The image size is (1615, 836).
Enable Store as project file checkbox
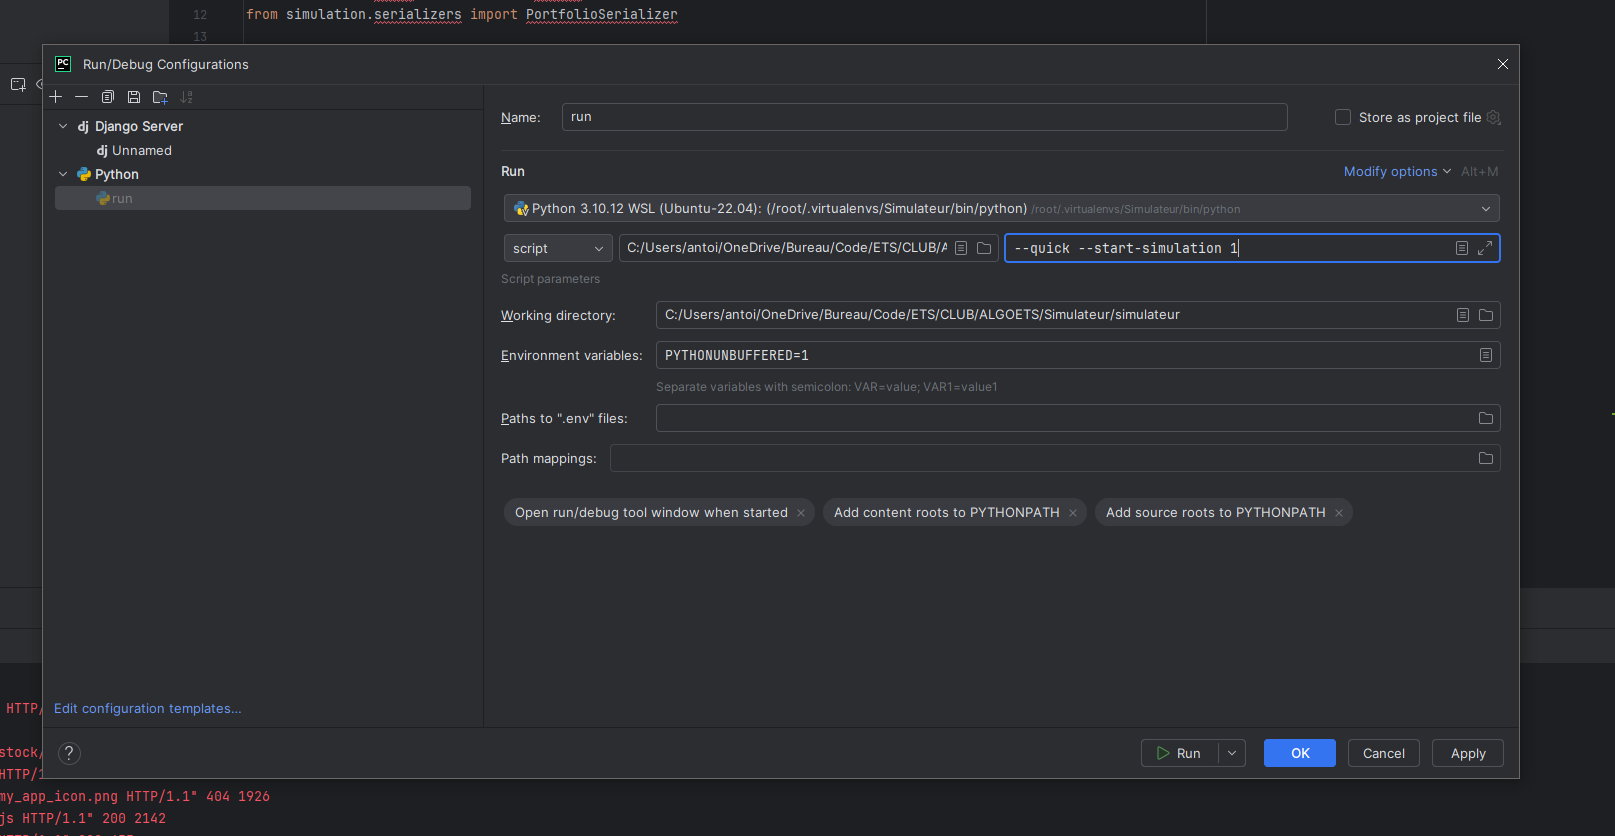pyautogui.click(x=1343, y=117)
